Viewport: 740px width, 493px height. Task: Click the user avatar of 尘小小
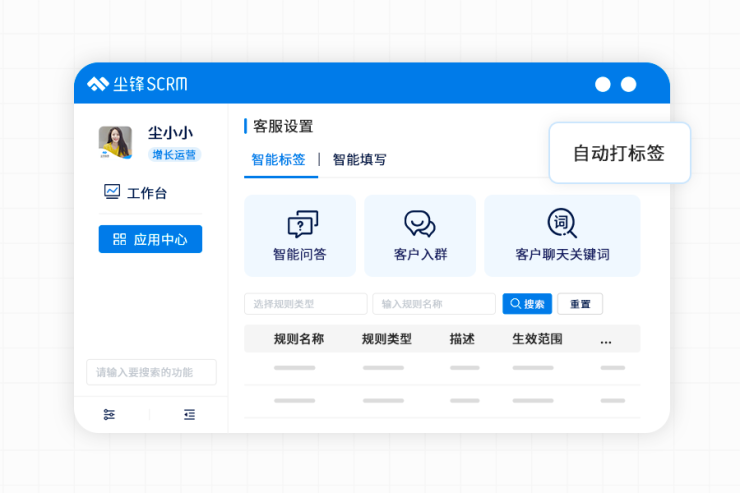click(115, 143)
